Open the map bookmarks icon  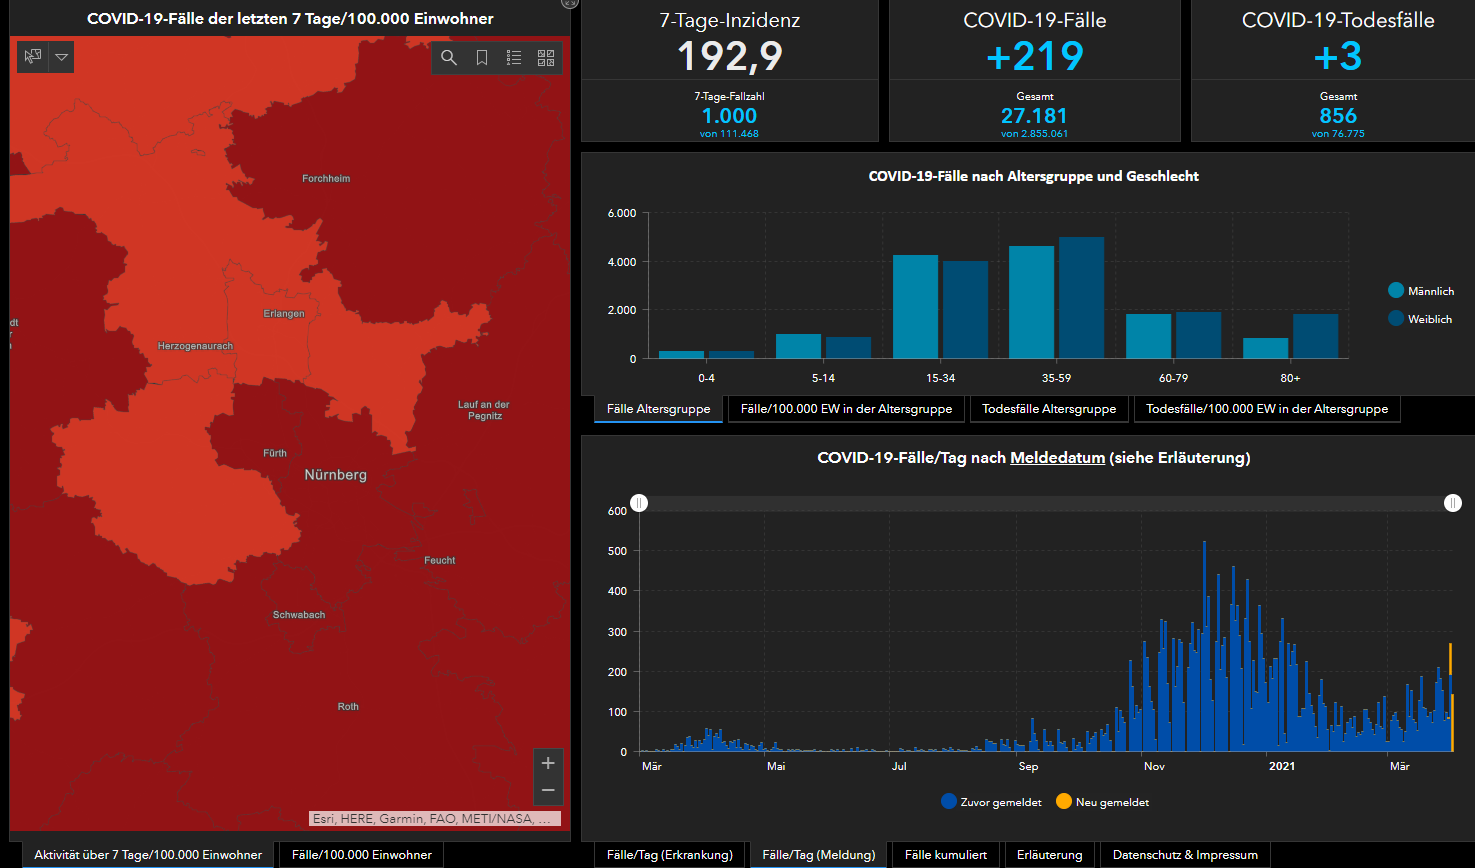(x=482, y=58)
